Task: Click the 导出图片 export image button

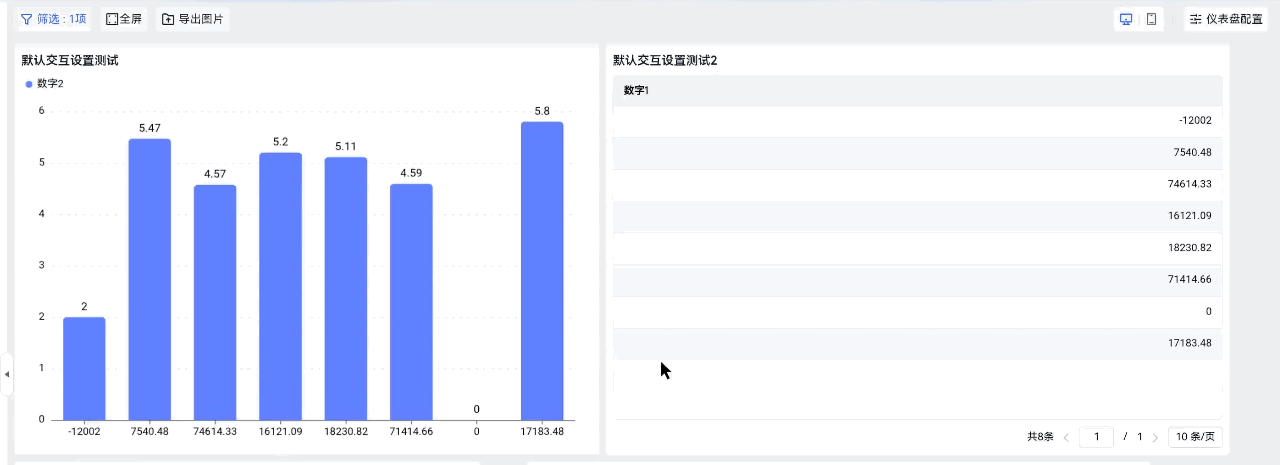Action: coord(193,19)
